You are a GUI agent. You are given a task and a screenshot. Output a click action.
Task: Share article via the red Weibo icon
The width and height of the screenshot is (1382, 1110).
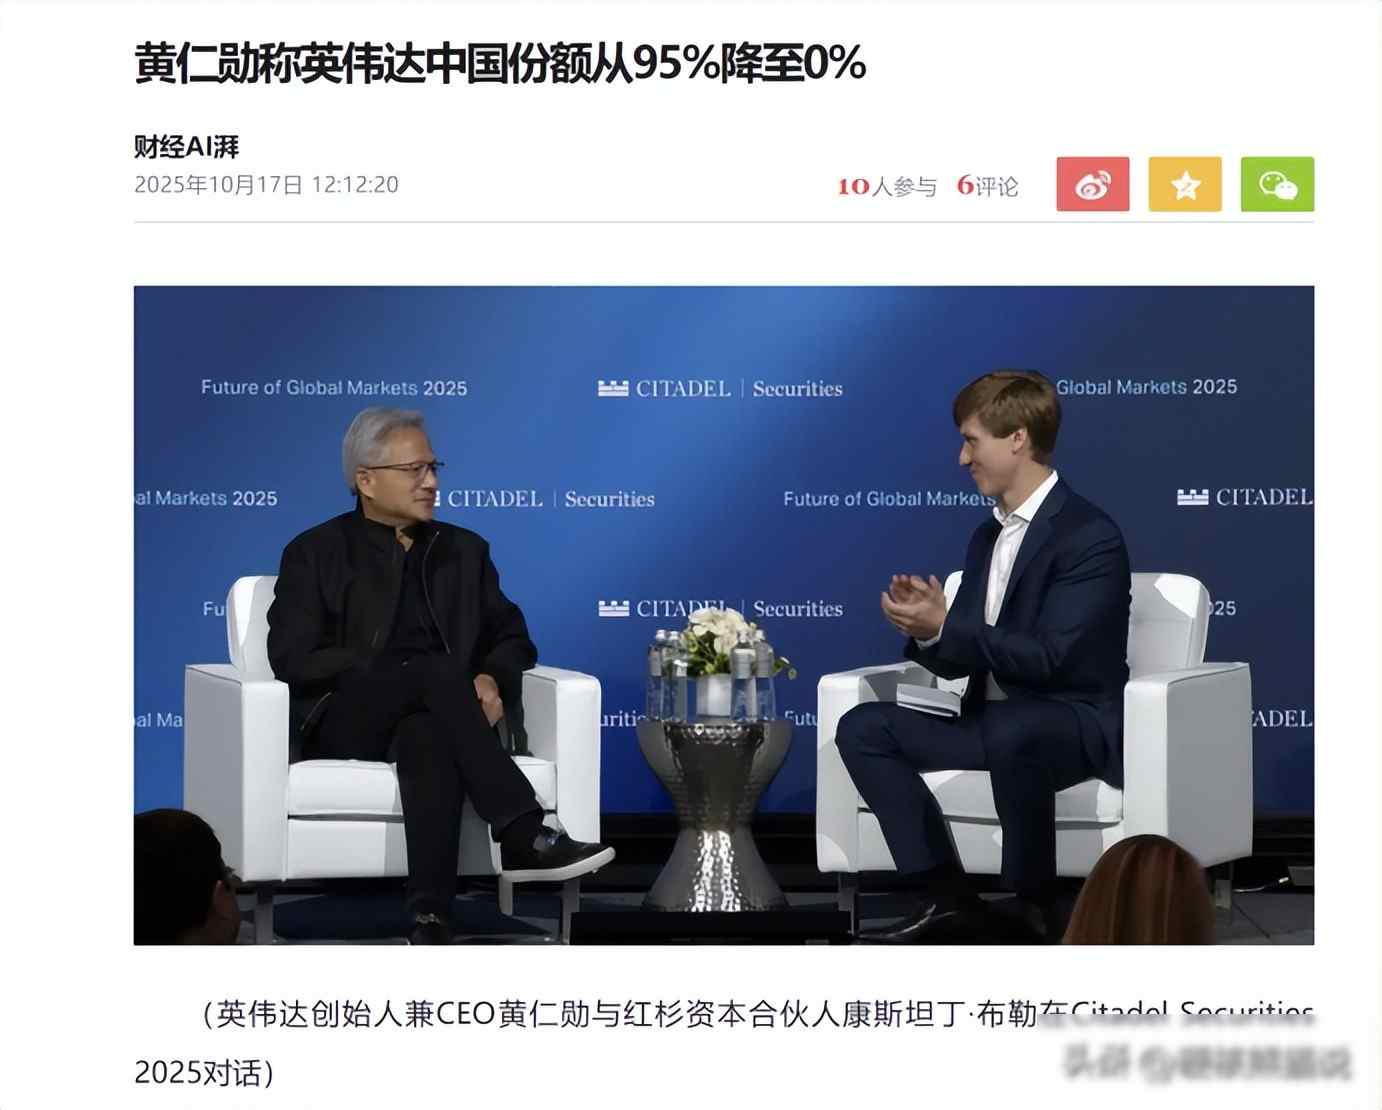pos(1093,184)
